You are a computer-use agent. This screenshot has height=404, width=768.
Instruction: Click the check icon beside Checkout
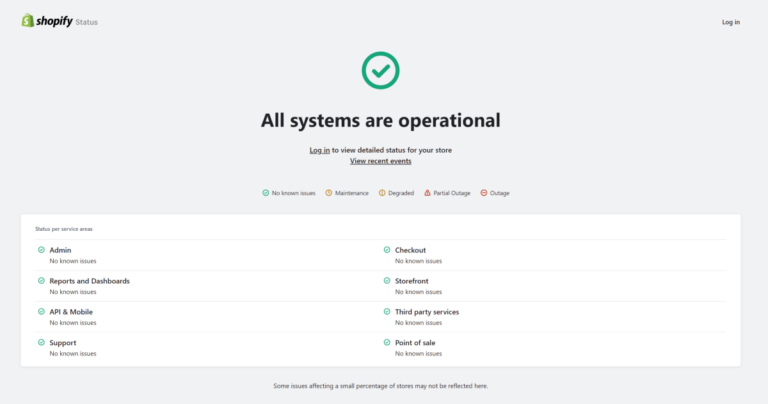(387, 250)
